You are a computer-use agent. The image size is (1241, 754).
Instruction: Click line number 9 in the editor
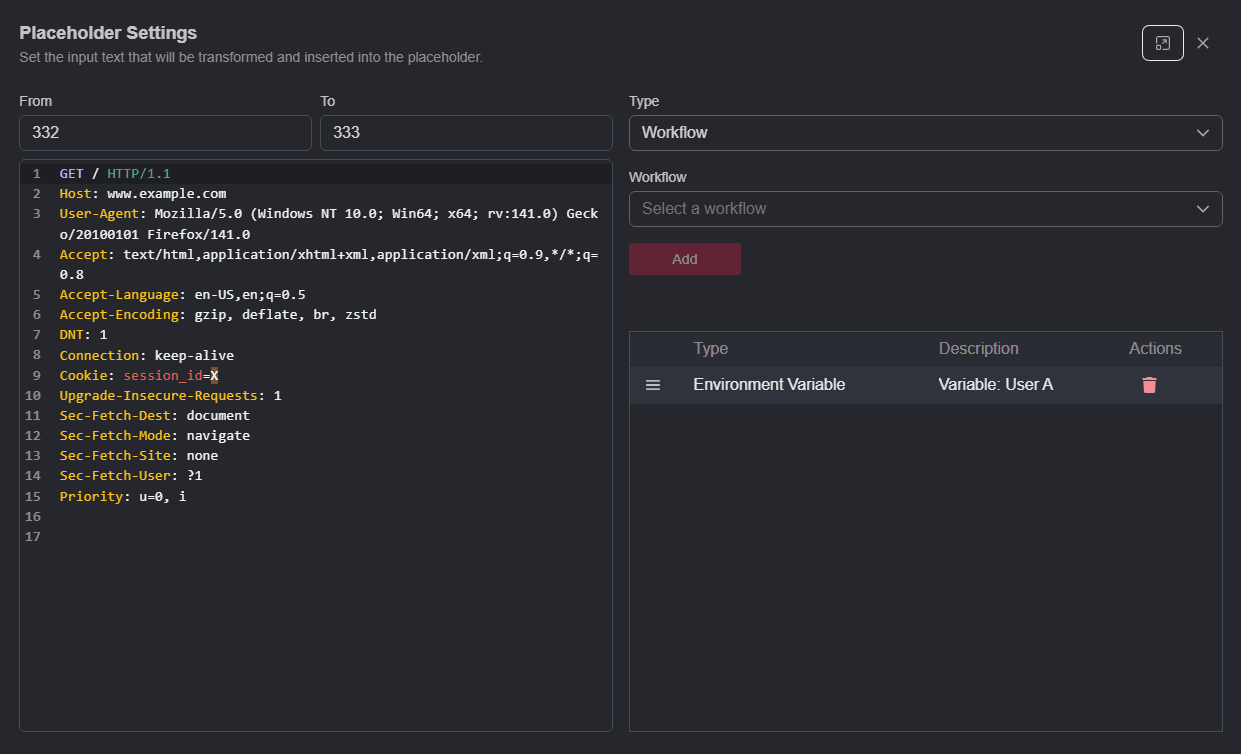36,375
